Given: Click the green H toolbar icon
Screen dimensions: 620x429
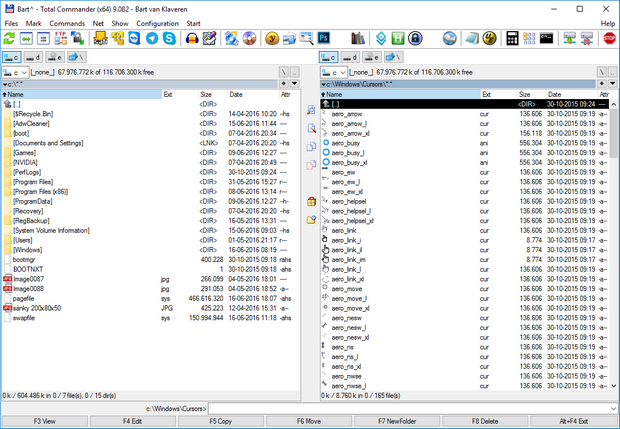Looking at the screenshot, I should pos(398,38).
